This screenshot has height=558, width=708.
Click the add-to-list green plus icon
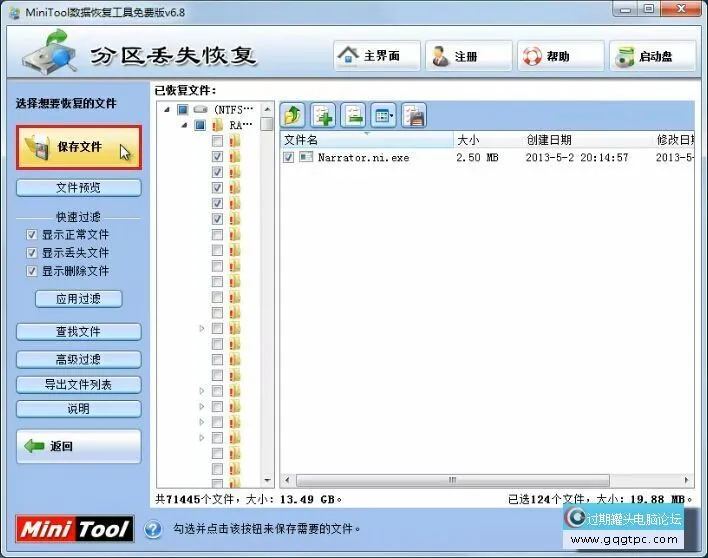click(x=323, y=115)
